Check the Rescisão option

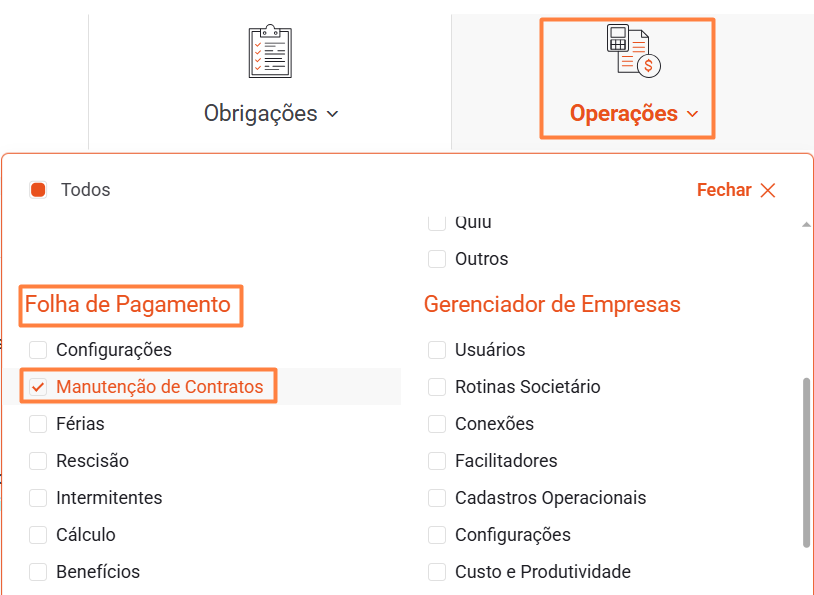(38, 461)
